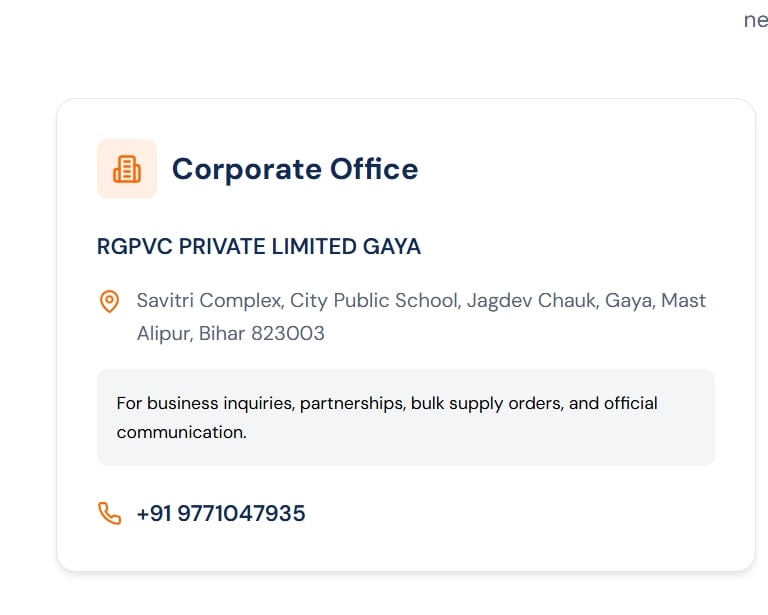Click the partial "ne" text at top right
Image resolution: width=768 pixels, height=615 pixels.
pos(755,20)
